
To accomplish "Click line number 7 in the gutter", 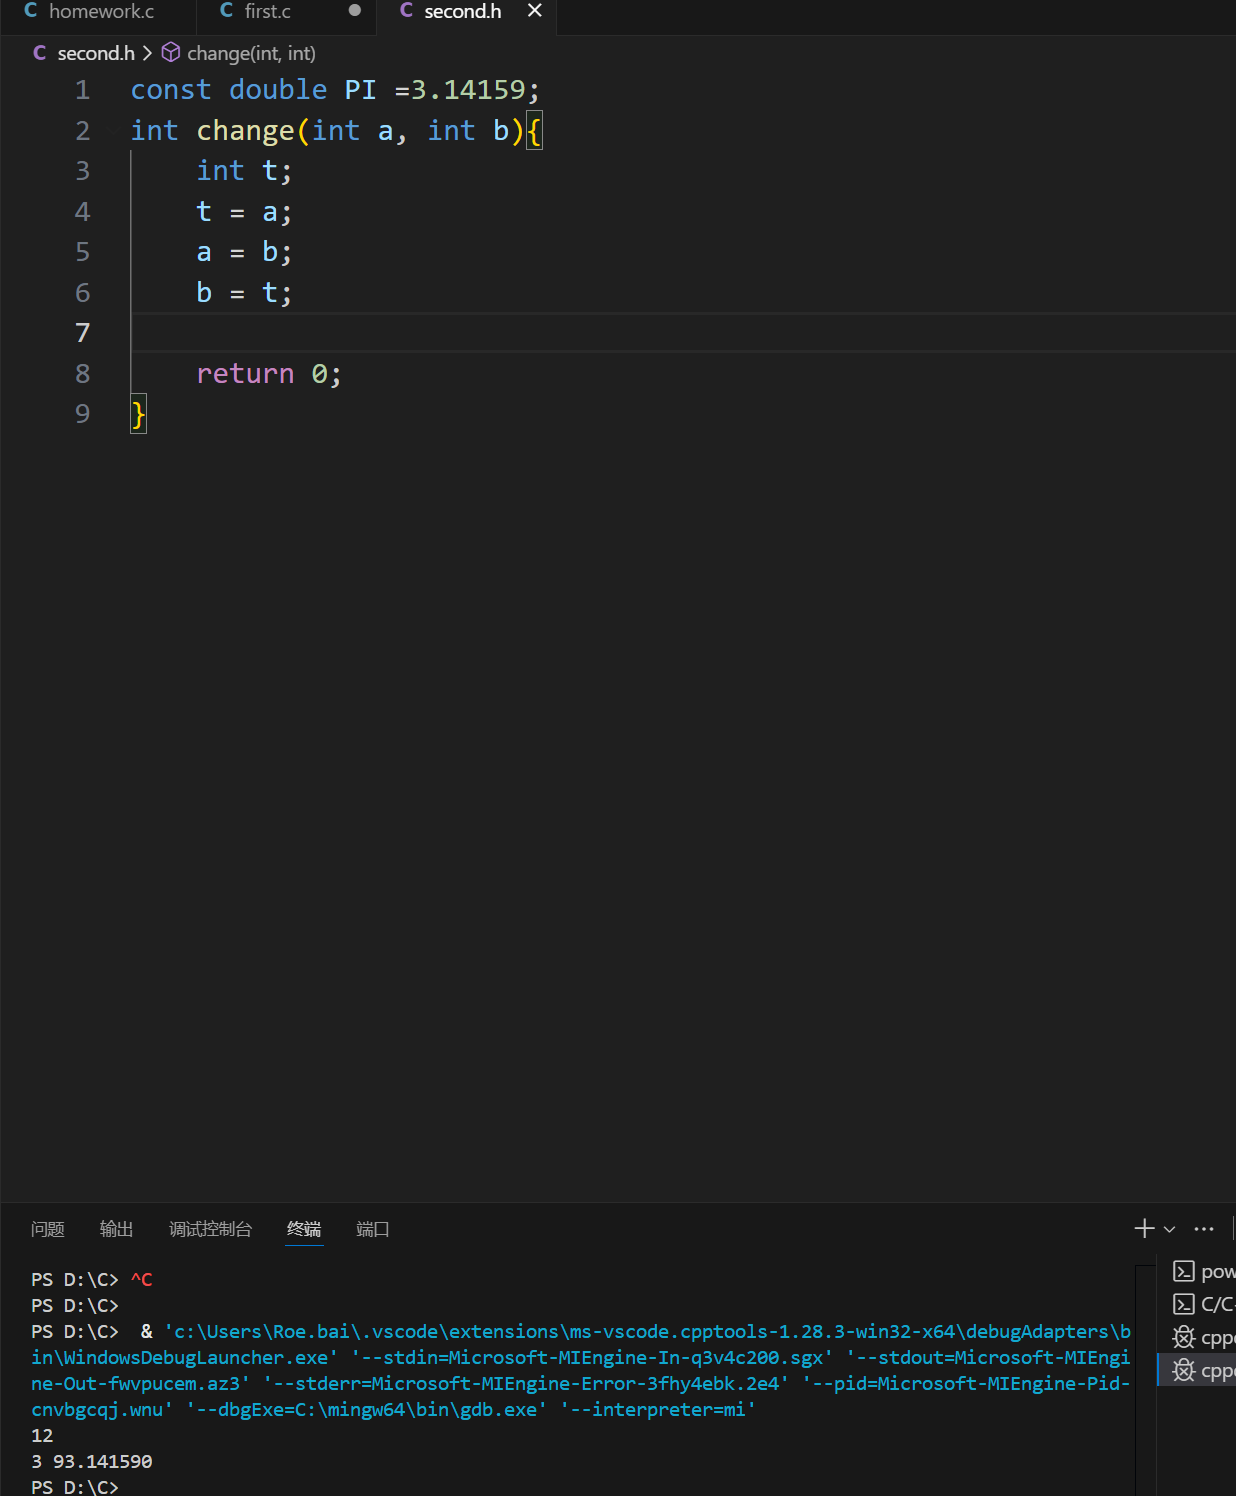I will coord(83,333).
